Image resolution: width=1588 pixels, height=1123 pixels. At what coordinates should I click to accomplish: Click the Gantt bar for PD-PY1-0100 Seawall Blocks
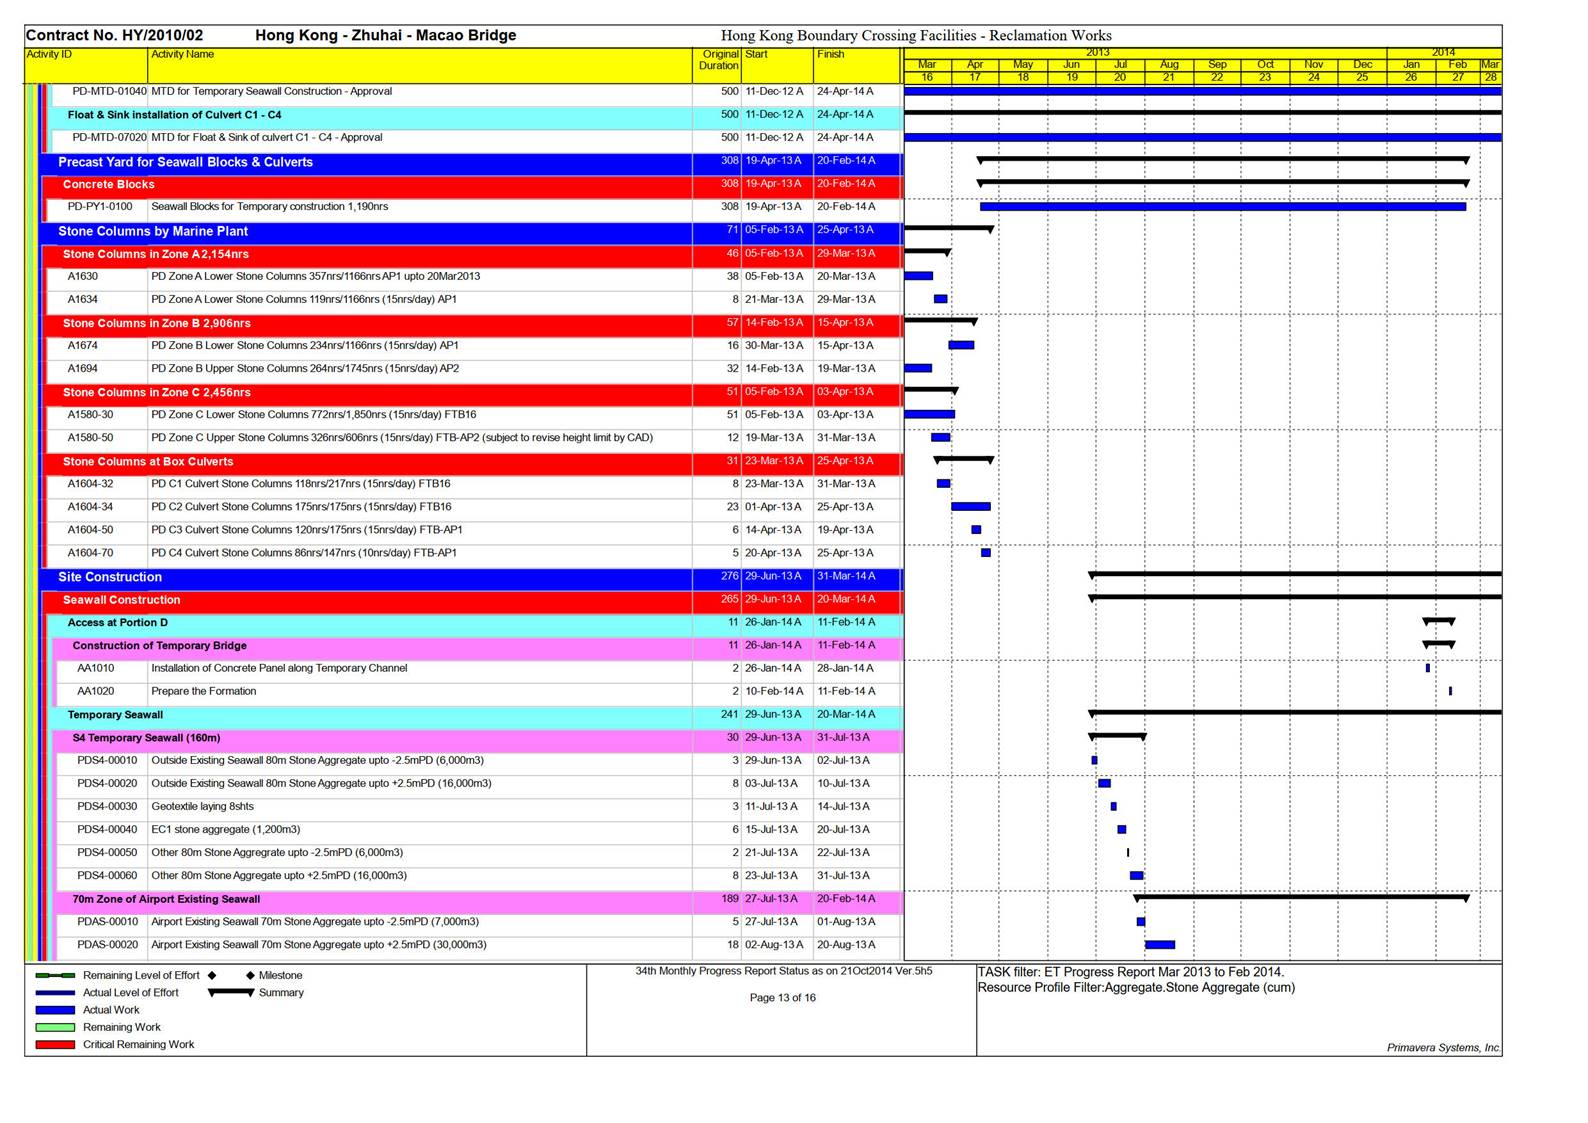(x=1223, y=207)
